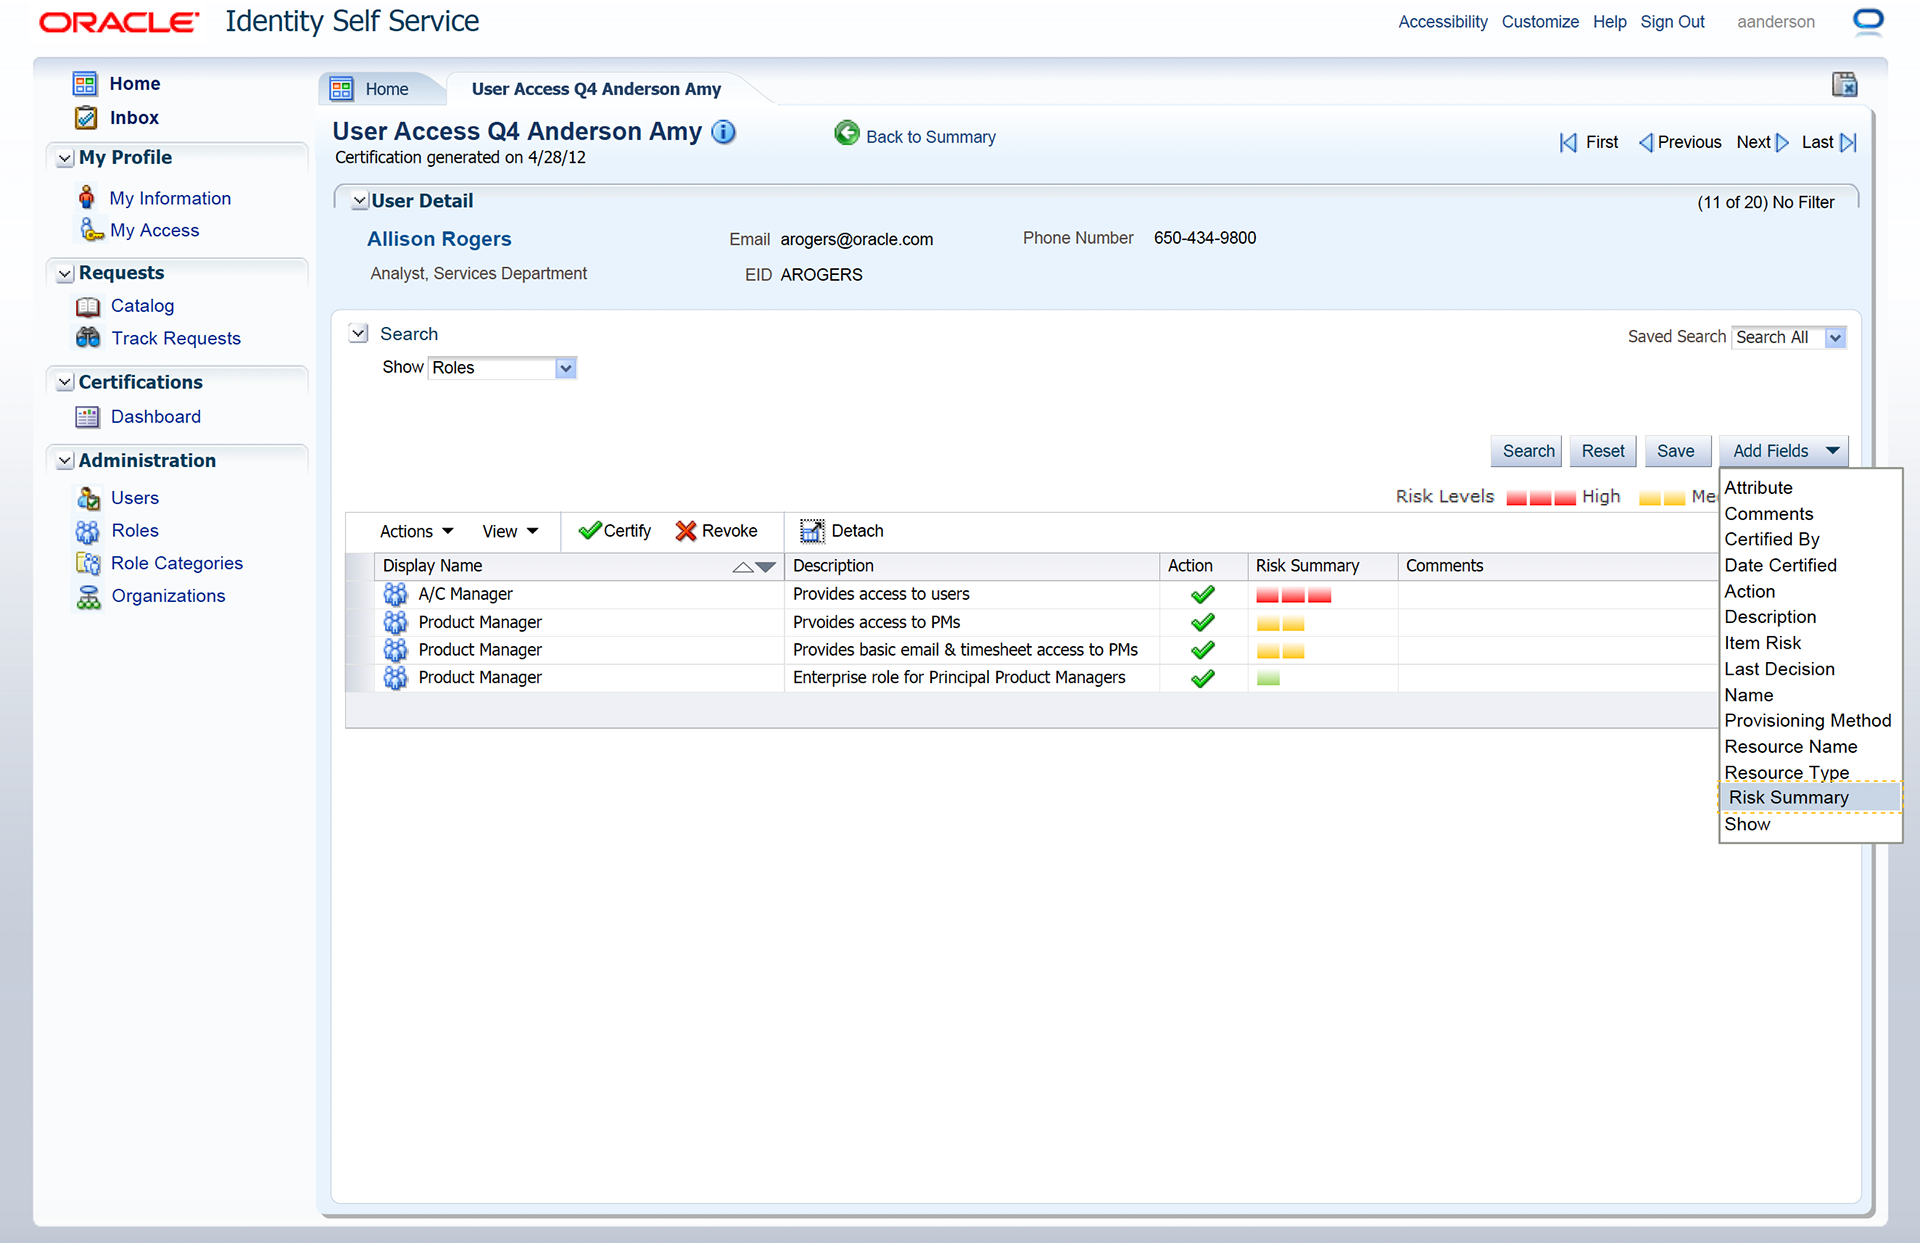Choose Attribute from Add Fields menu
This screenshot has height=1243, width=1920.
pos(1758,487)
